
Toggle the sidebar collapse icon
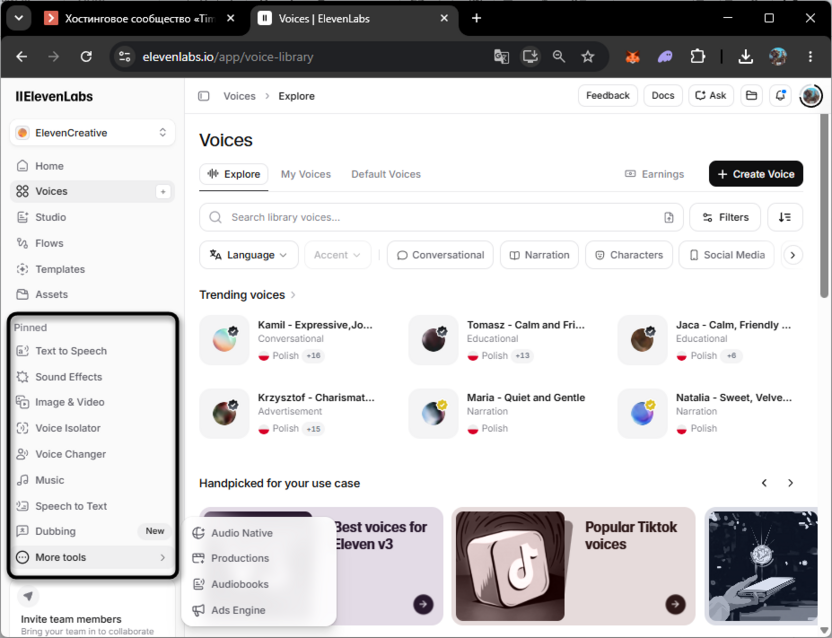pyautogui.click(x=204, y=96)
